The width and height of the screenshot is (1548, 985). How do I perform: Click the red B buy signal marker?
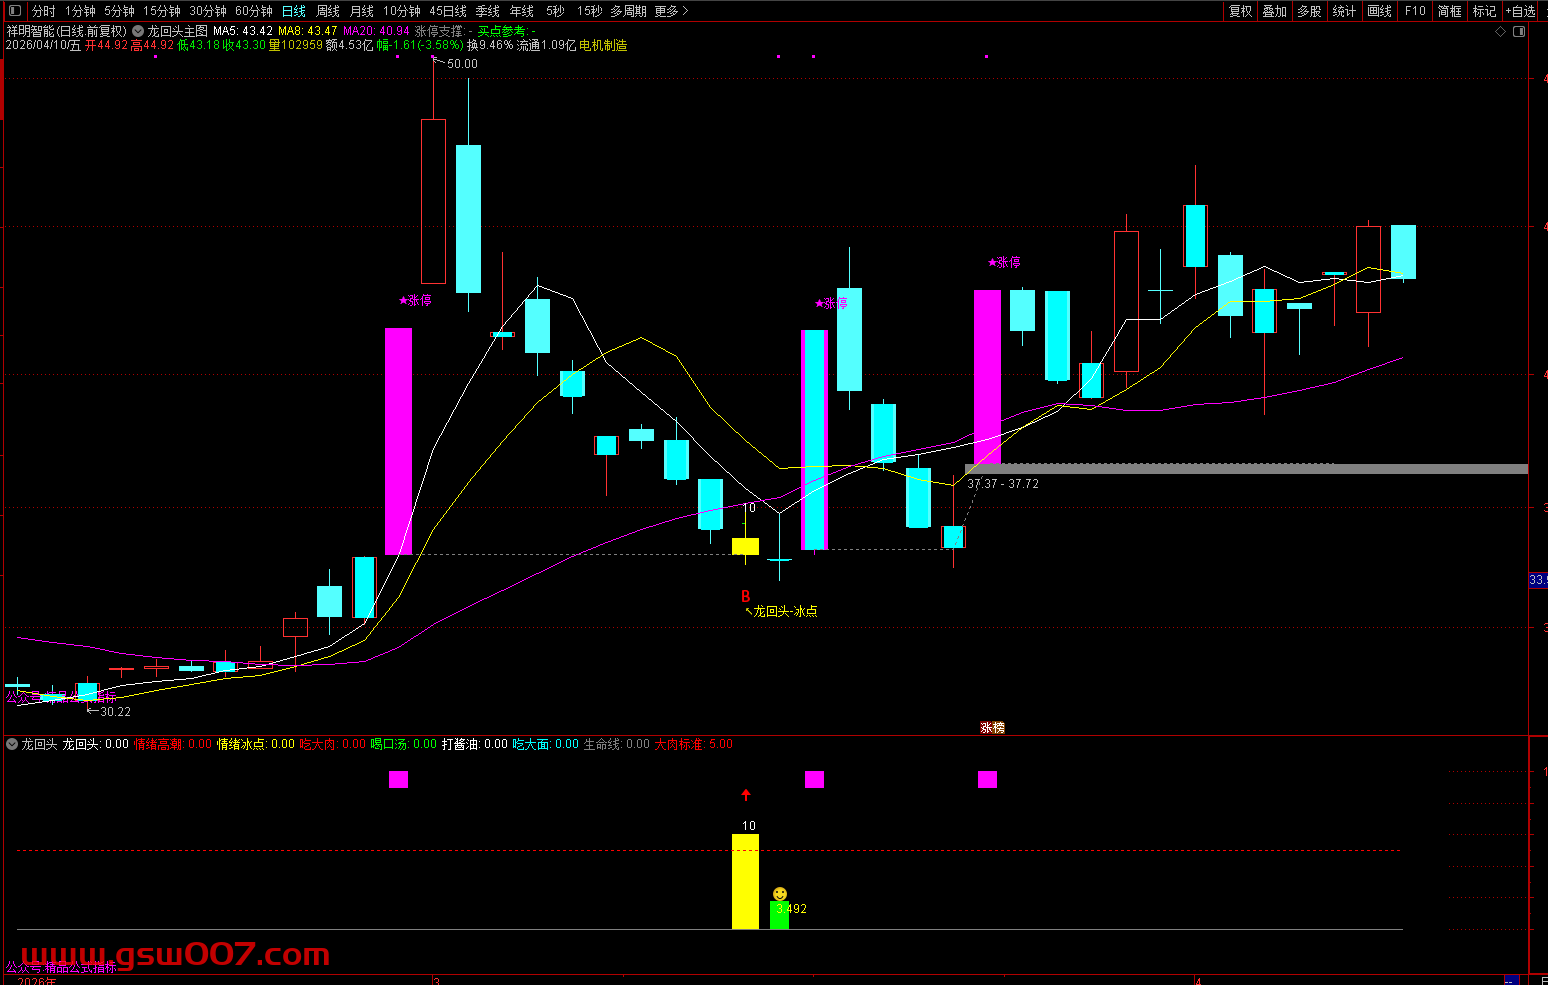coord(745,596)
